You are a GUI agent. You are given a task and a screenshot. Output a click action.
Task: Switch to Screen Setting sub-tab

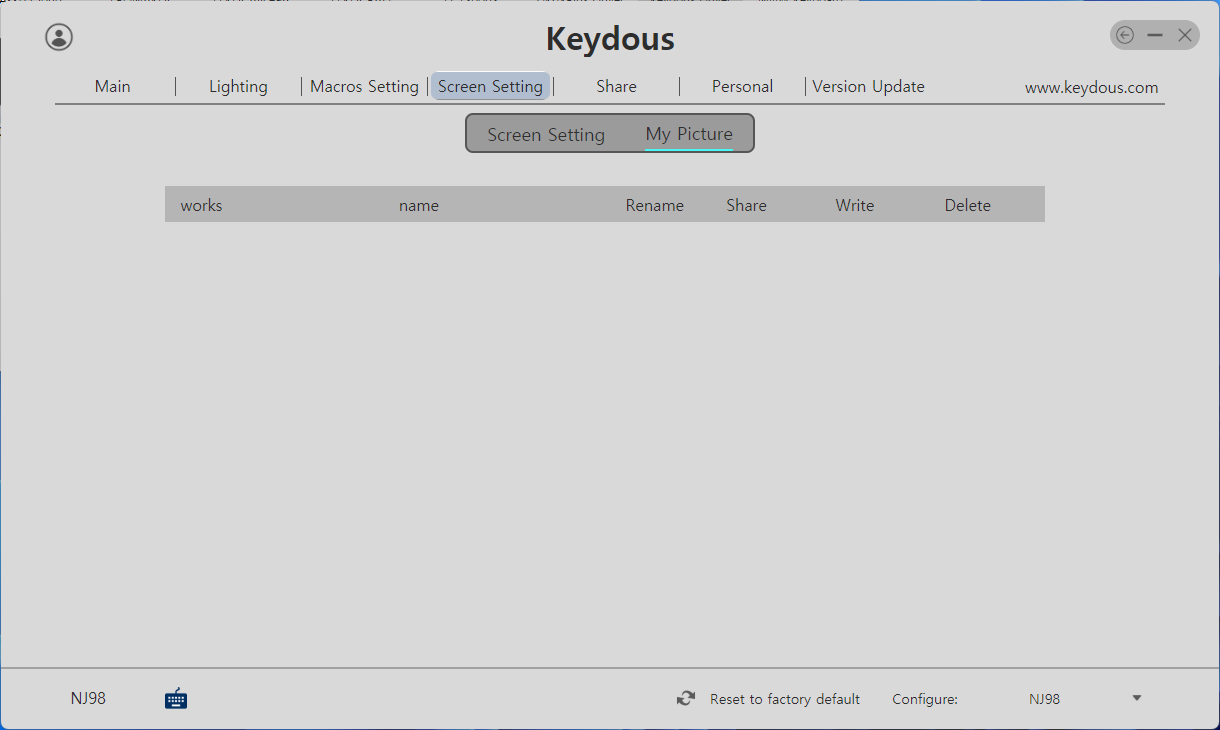click(546, 134)
